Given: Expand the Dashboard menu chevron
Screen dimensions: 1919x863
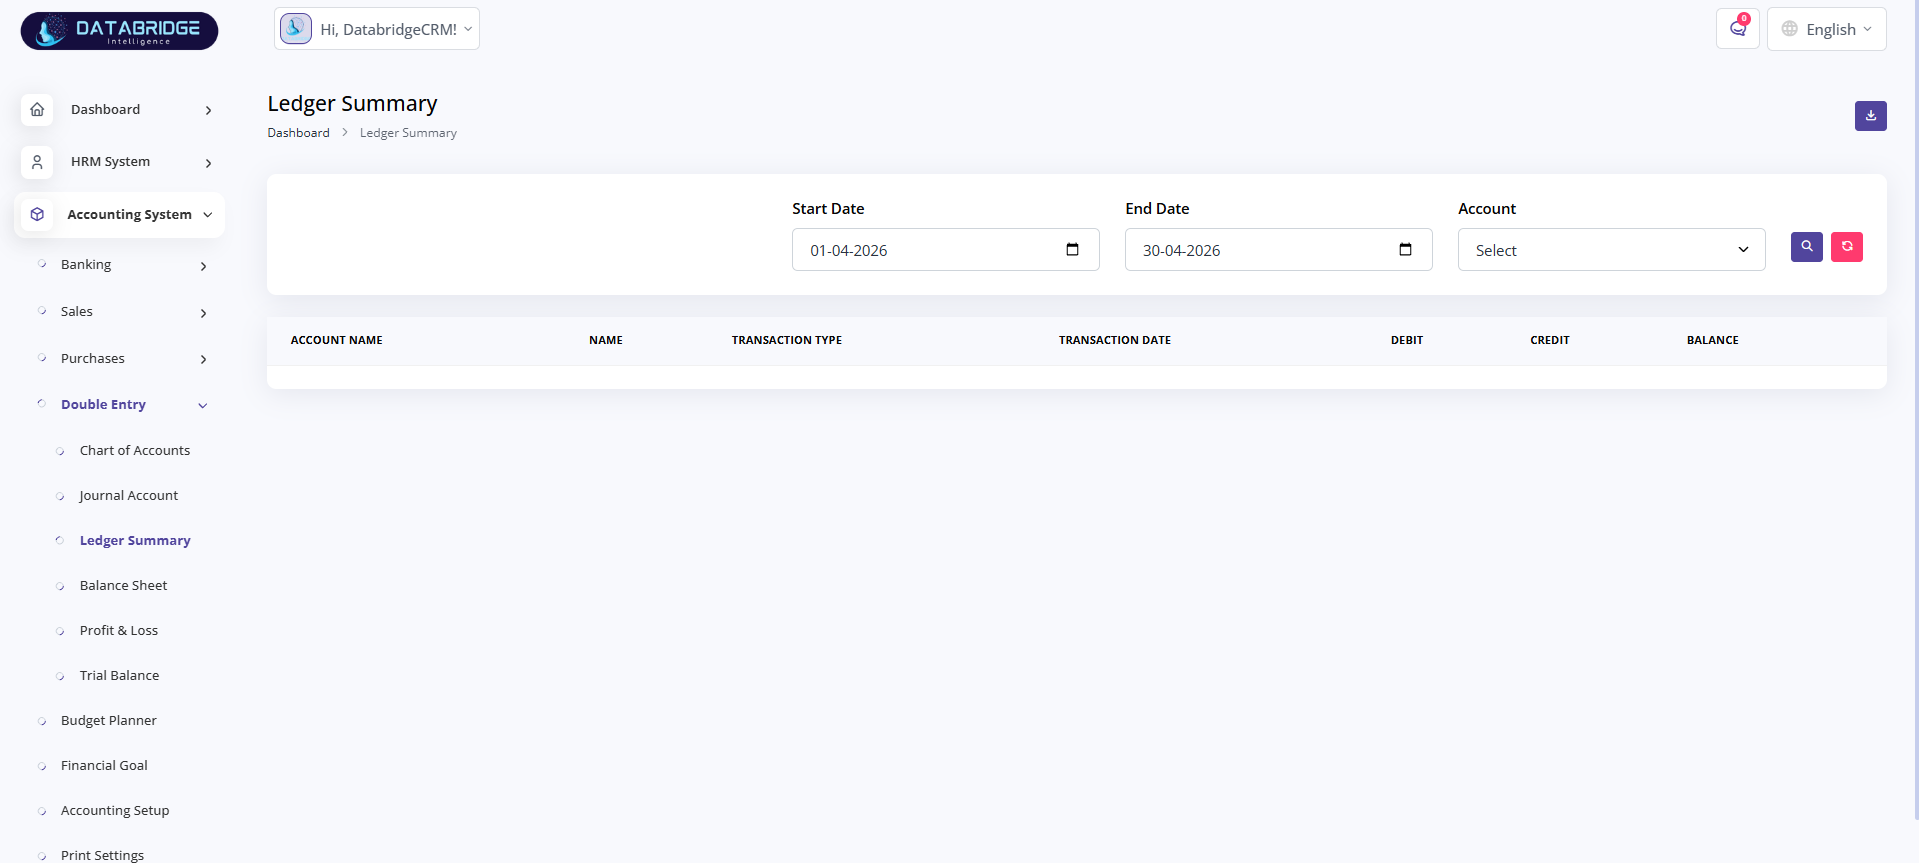Looking at the screenshot, I should 208,111.
